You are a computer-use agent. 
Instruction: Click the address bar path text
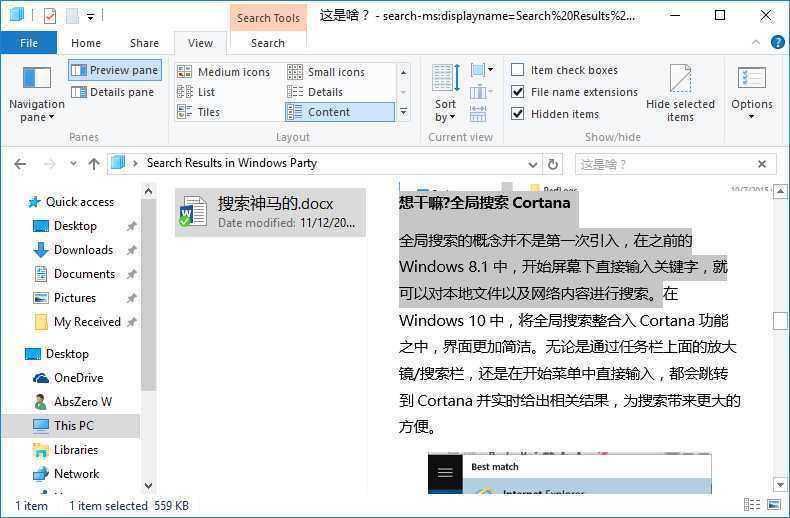click(232, 163)
